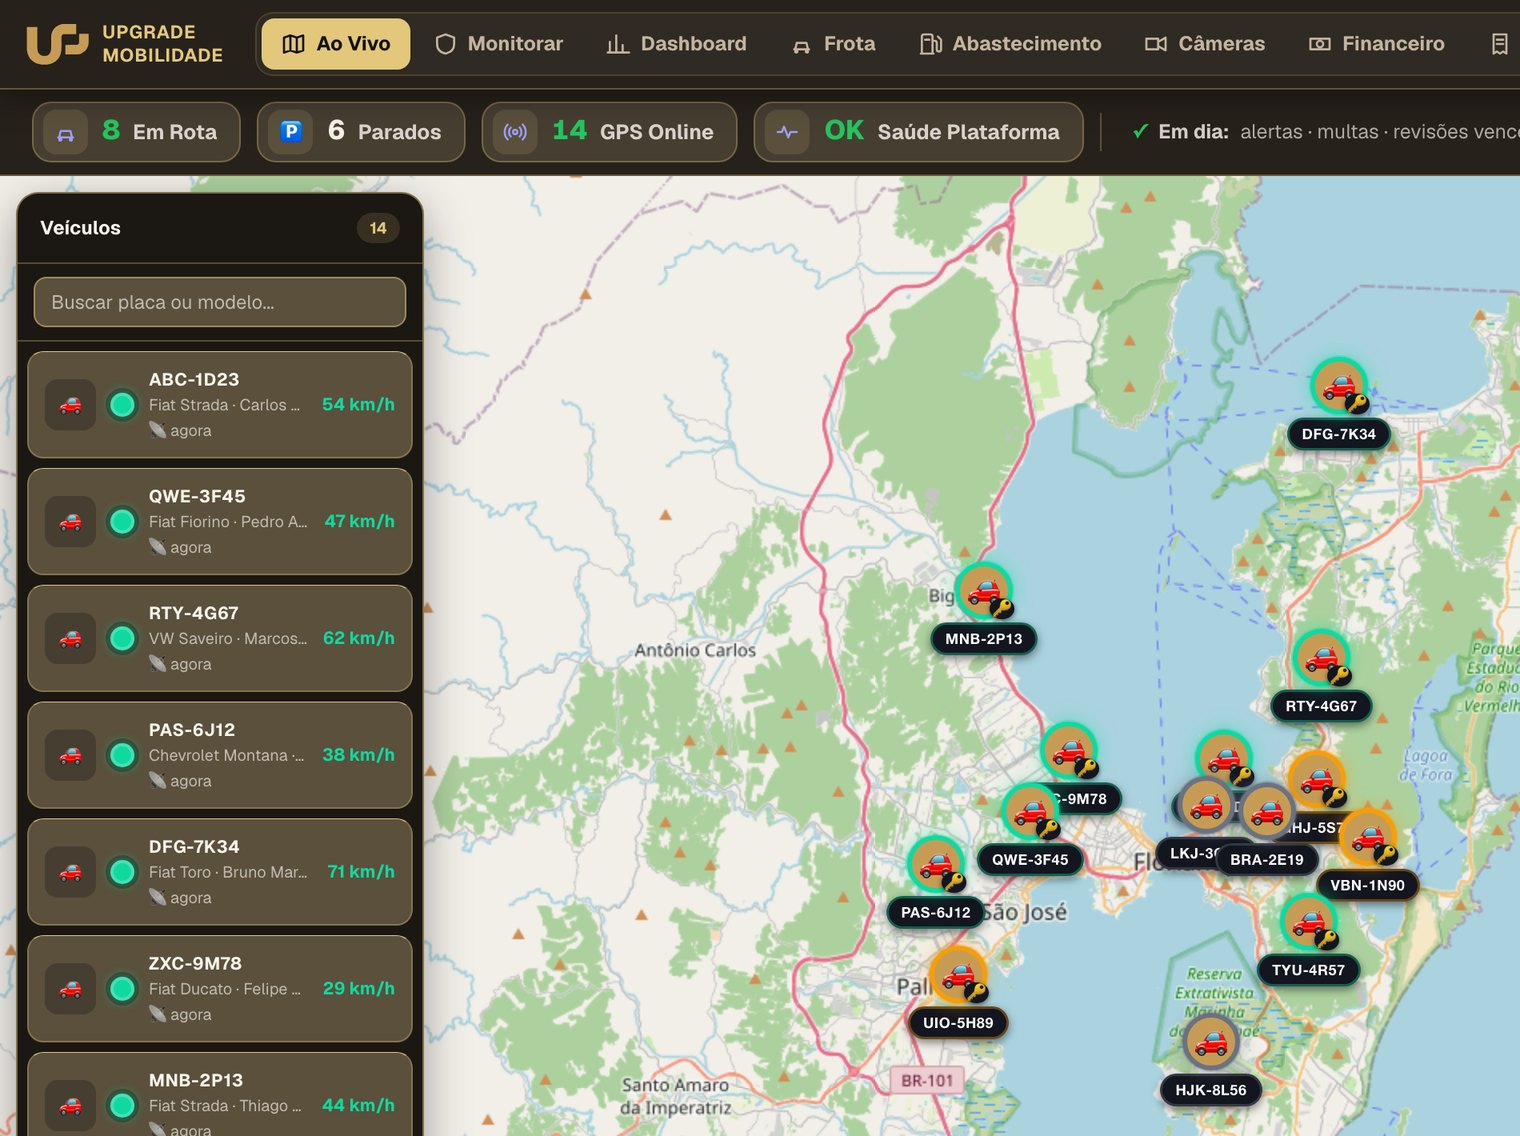The image size is (1520, 1136).
Task: Click the GPS Online status card
Action: pos(609,132)
